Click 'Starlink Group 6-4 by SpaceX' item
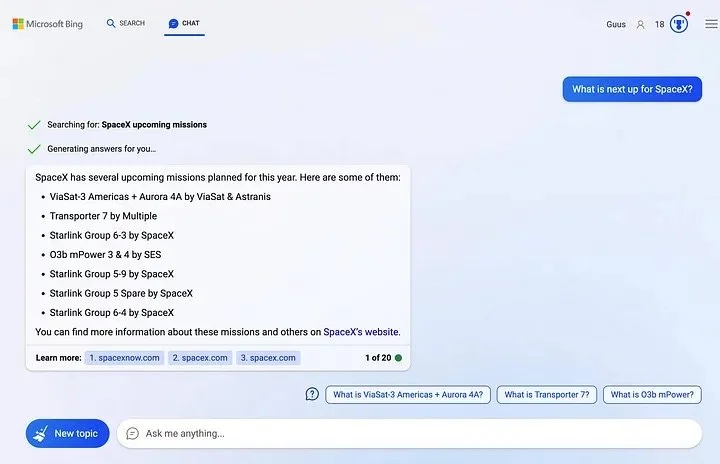This screenshot has width=720, height=464. click(x=112, y=312)
